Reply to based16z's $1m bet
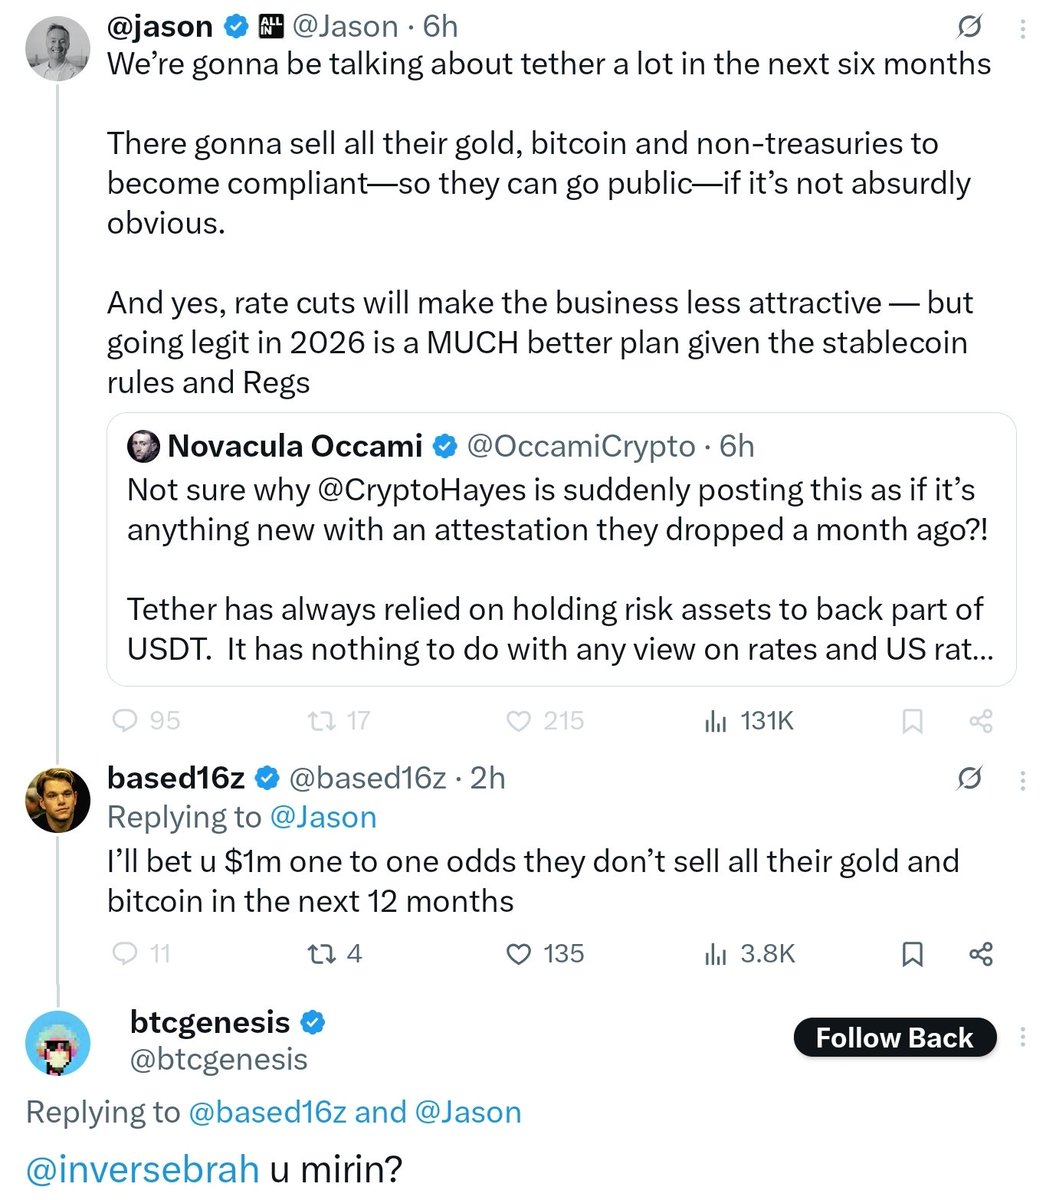 [x=125, y=954]
